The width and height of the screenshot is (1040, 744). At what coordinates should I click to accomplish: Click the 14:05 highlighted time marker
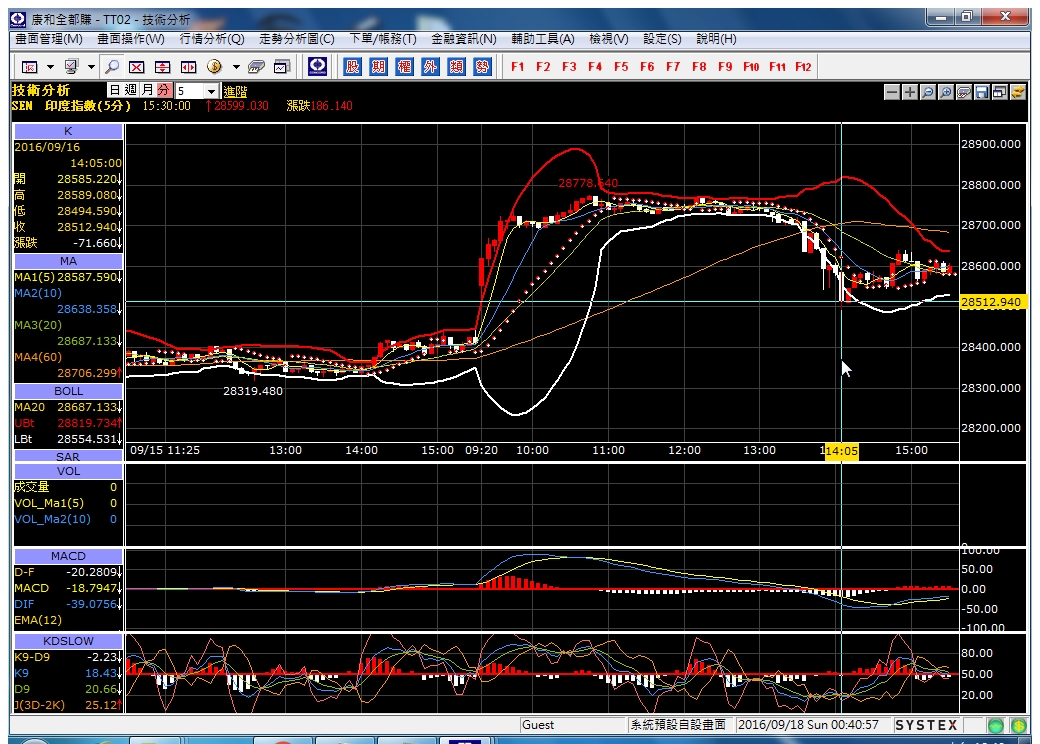coord(842,452)
